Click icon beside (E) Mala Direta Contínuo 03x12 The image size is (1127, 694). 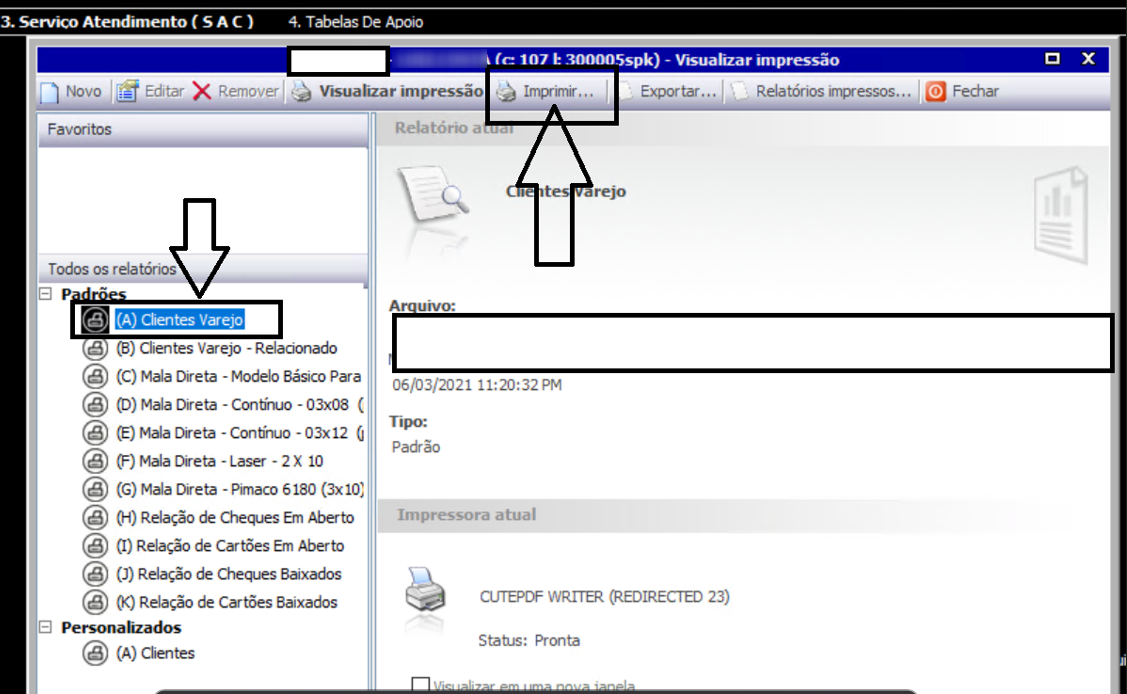click(x=95, y=432)
